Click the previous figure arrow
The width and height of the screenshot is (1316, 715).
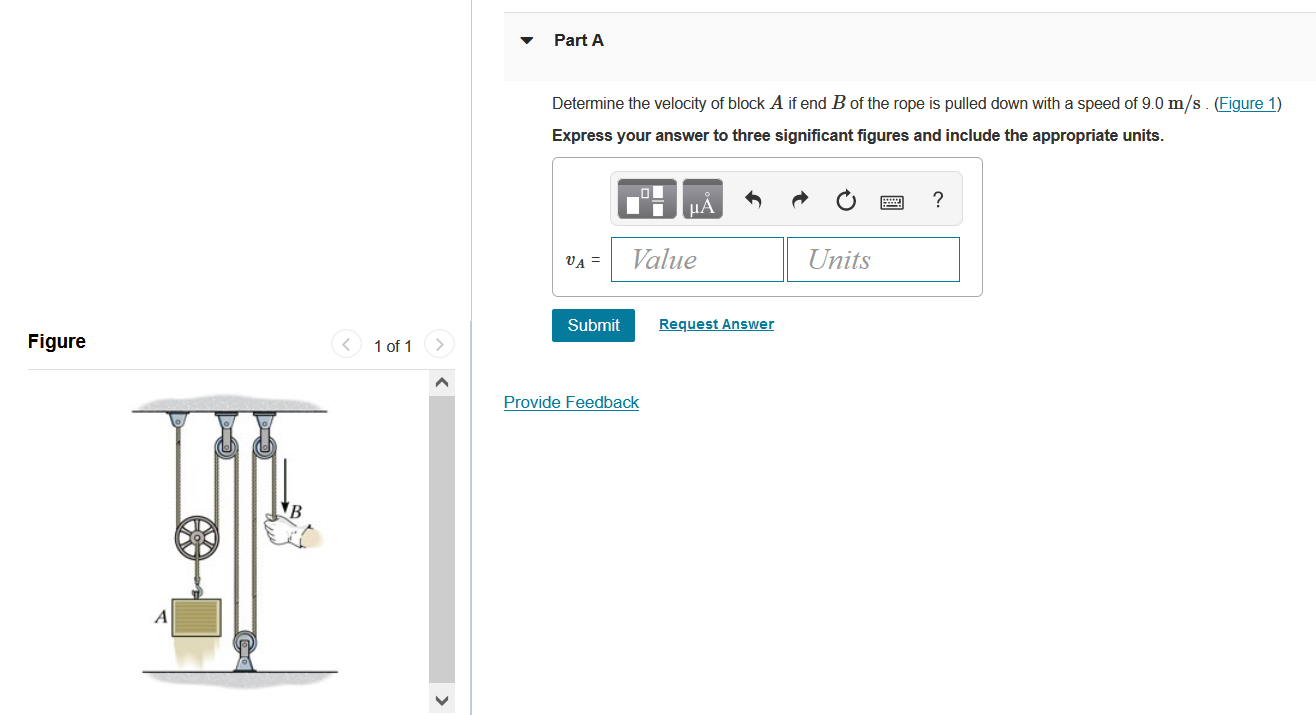point(345,343)
